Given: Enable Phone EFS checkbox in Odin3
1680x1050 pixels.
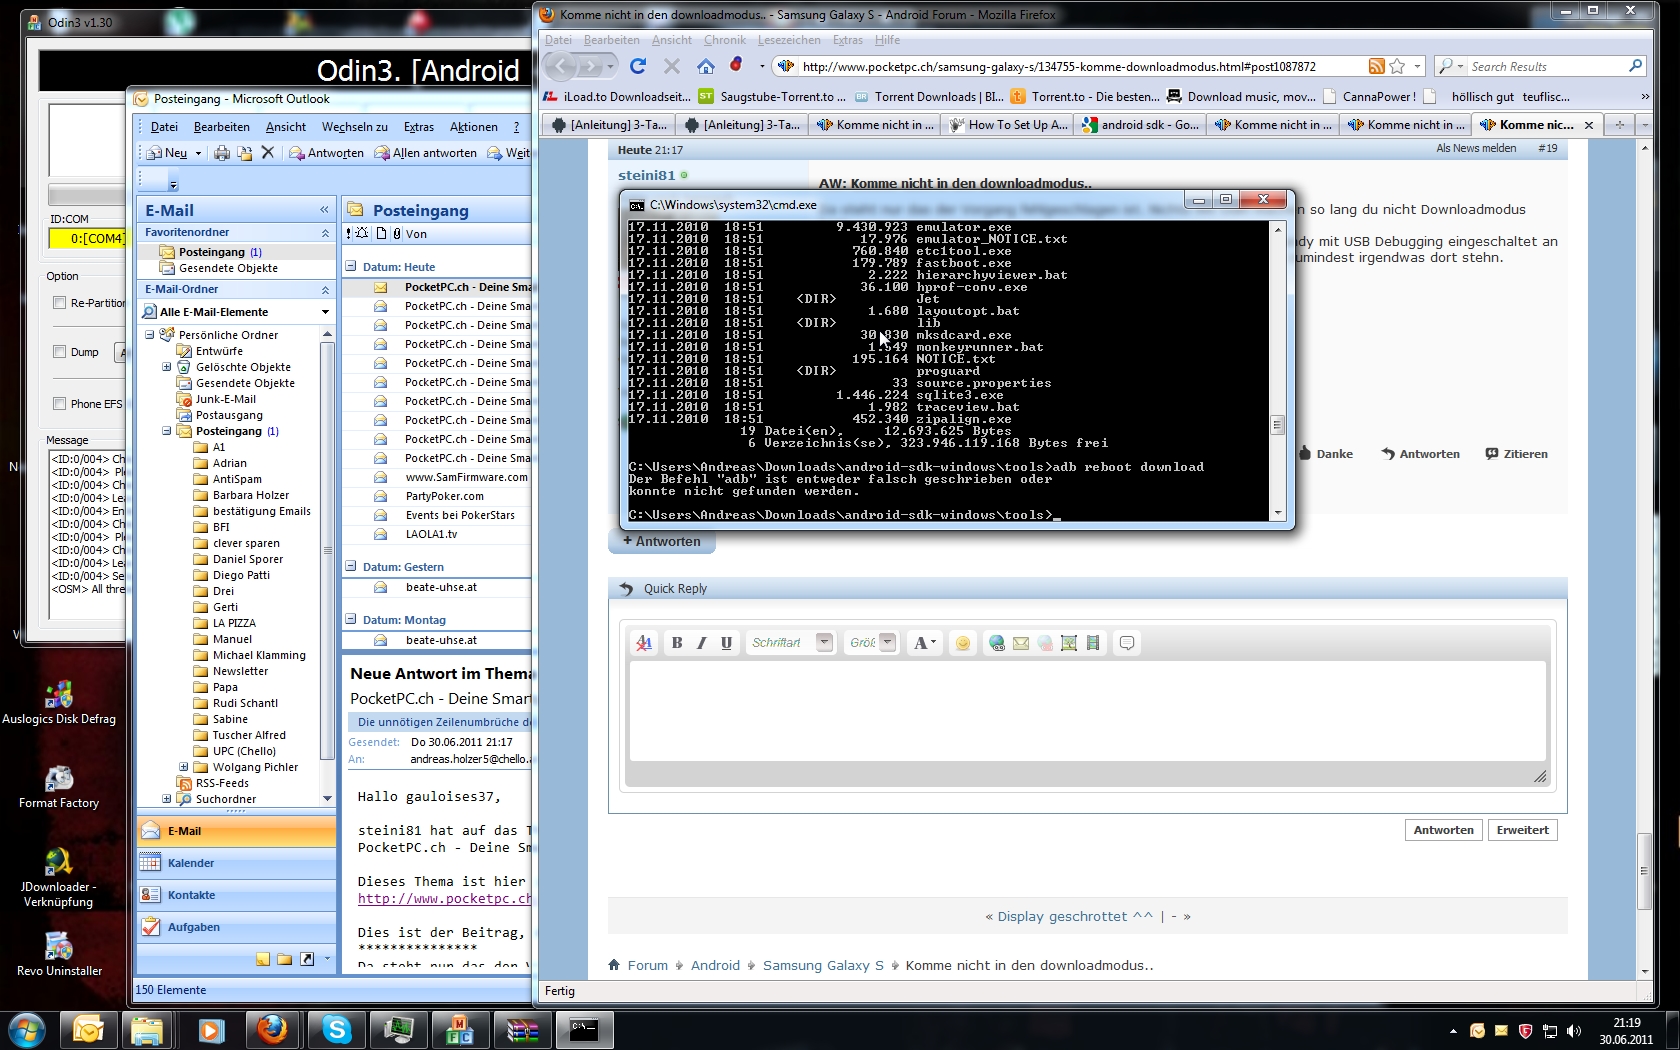Looking at the screenshot, I should tap(60, 404).
